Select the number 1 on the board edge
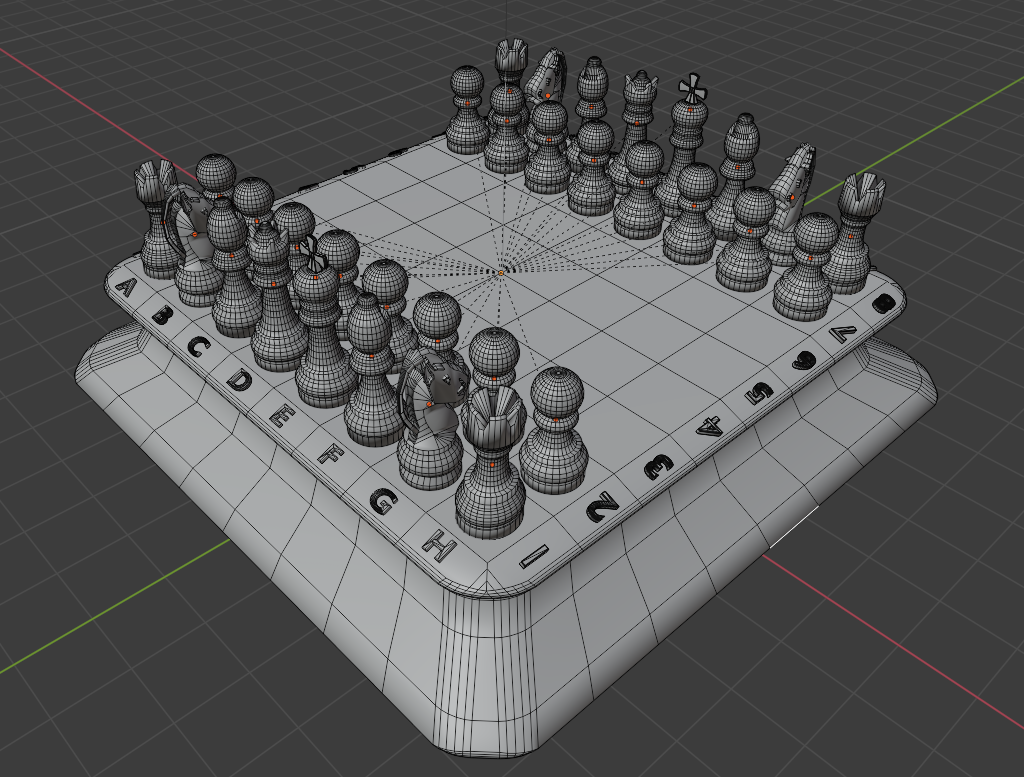 534,556
